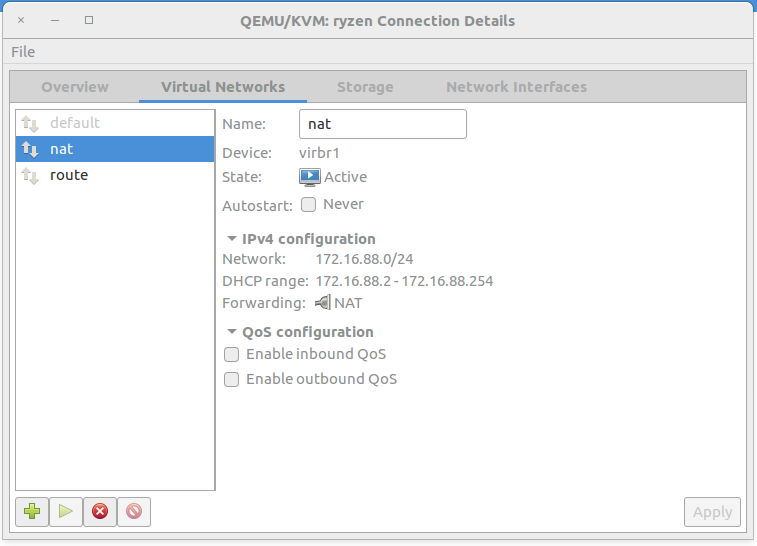
Task: Switch to the Overview tab
Action: (75, 87)
